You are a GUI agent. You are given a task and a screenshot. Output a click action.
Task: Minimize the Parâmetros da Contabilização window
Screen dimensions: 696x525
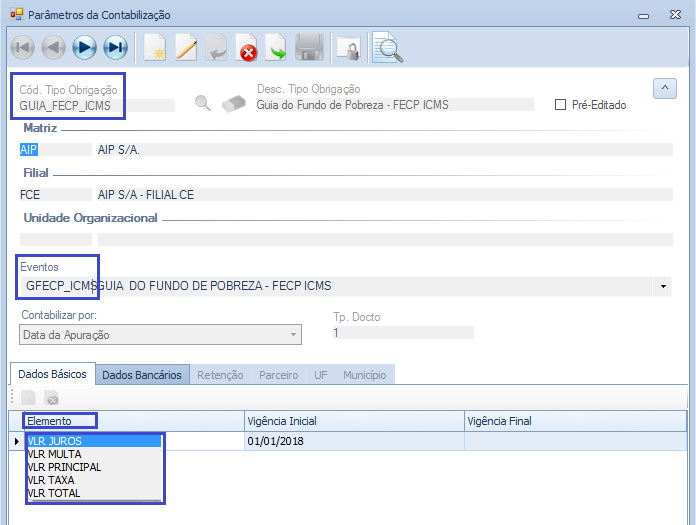point(644,16)
